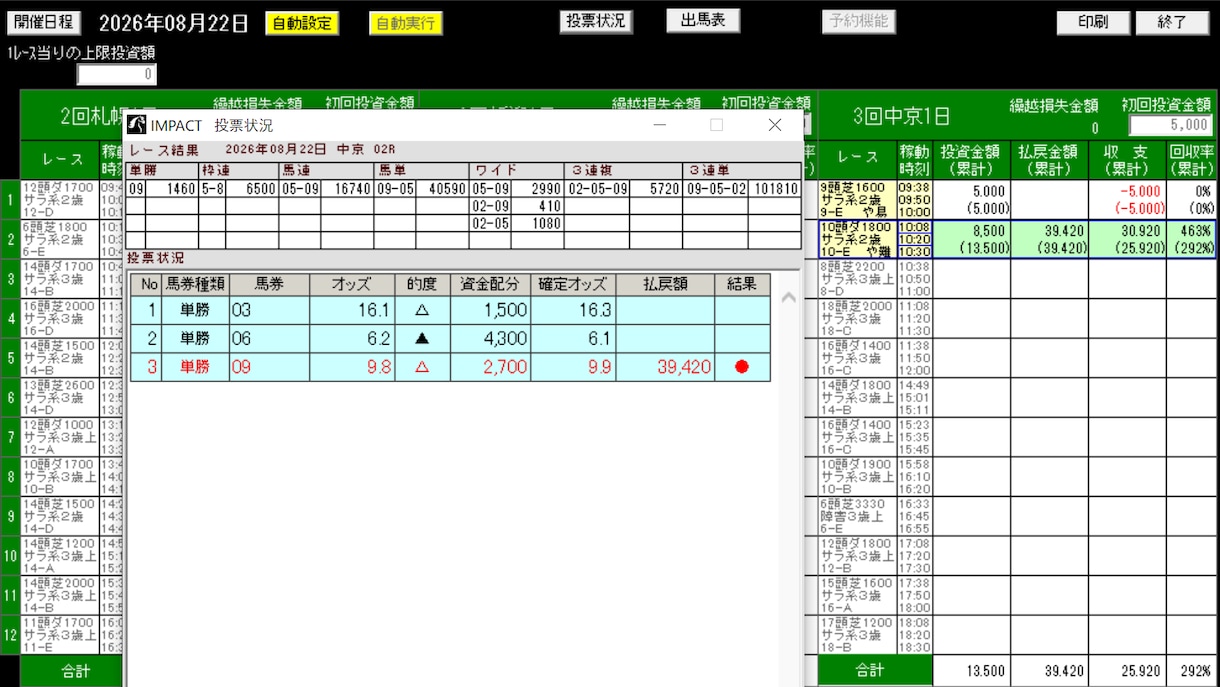Viewport: 1220px width, 687px height.
Task: Select the red bet row No 3
Action: click(451, 367)
